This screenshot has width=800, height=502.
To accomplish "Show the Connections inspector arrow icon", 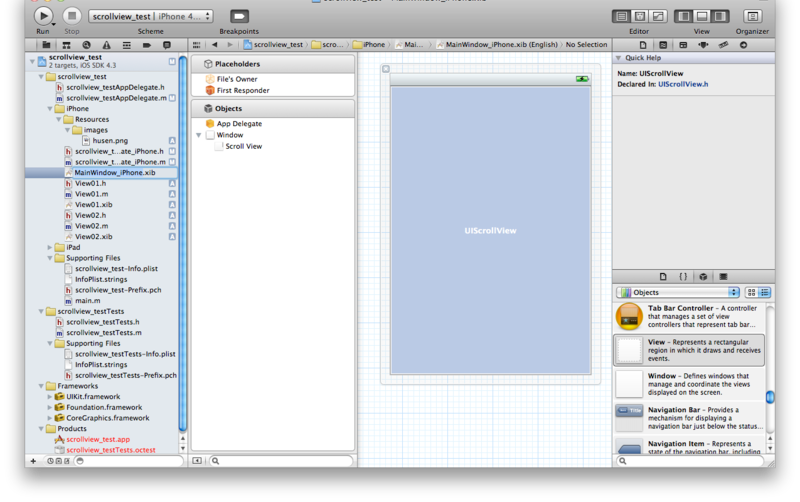I will (743, 45).
